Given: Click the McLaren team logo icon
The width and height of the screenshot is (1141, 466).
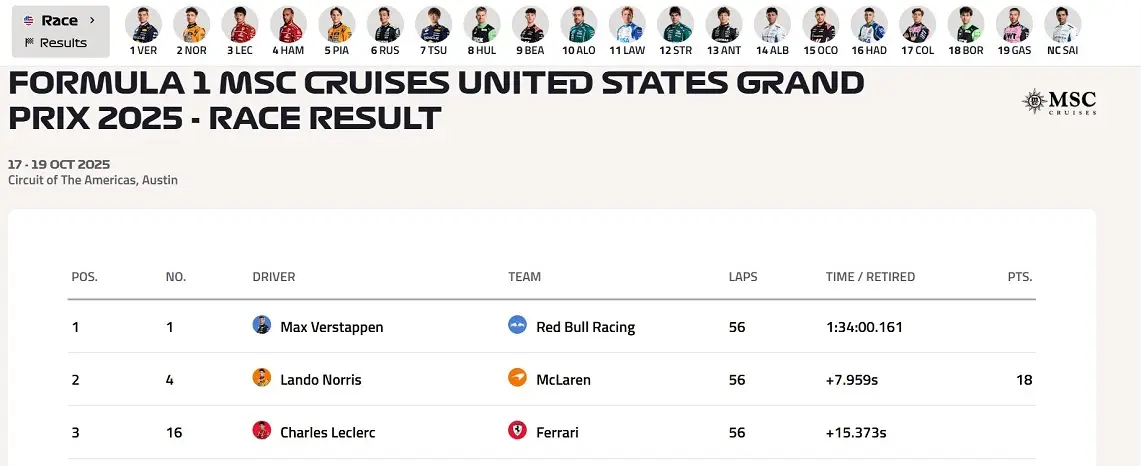Looking at the screenshot, I should pyautogui.click(x=517, y=378).
